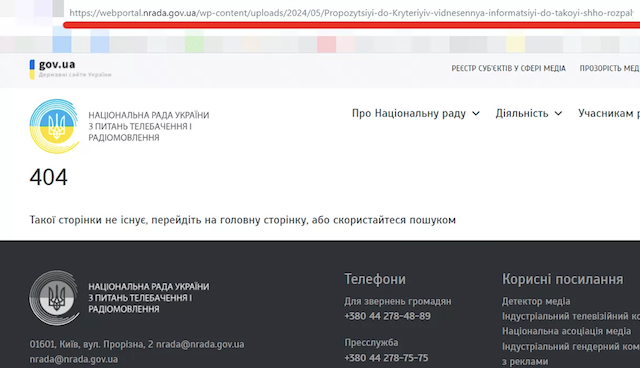
Task: Click the address line 'Київ, вул. Прорізна, 2' email
Action: pyautogui.click(x=200, y=344)
